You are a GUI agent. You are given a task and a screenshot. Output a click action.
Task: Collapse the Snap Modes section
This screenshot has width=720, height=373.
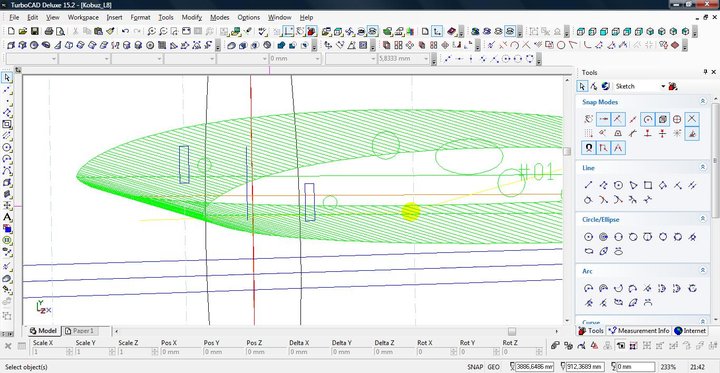point(703,102)
